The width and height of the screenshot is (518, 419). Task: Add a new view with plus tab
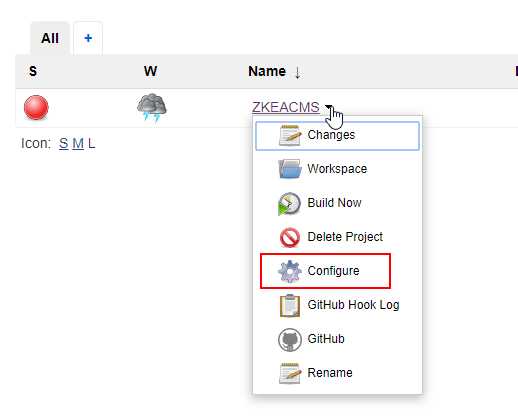pos(88,38)
